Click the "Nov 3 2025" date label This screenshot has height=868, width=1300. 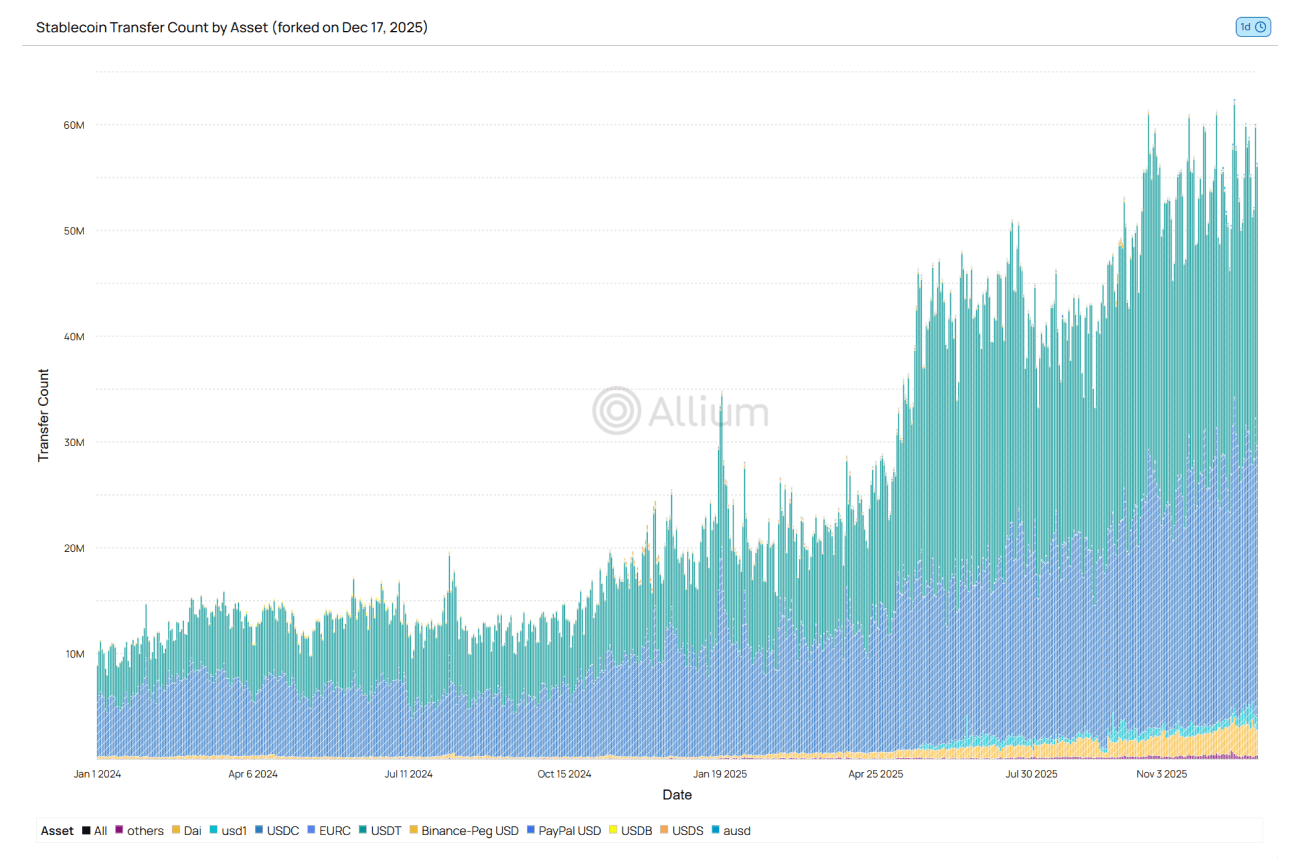pyautogui.click(x=1162, y=774)
